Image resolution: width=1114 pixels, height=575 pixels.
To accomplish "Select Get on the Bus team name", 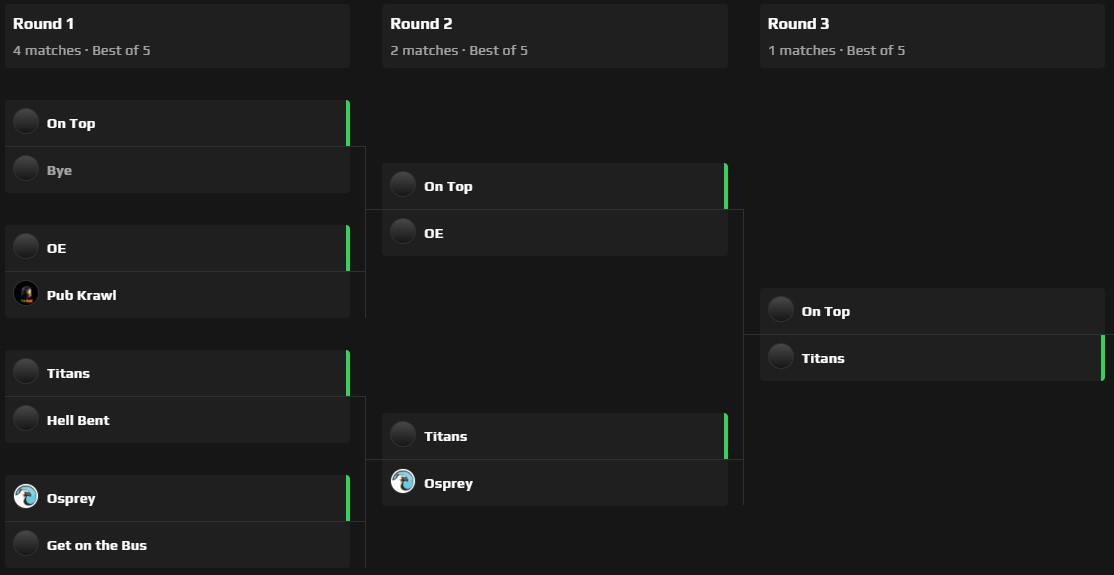I will (x=96, y=545).
